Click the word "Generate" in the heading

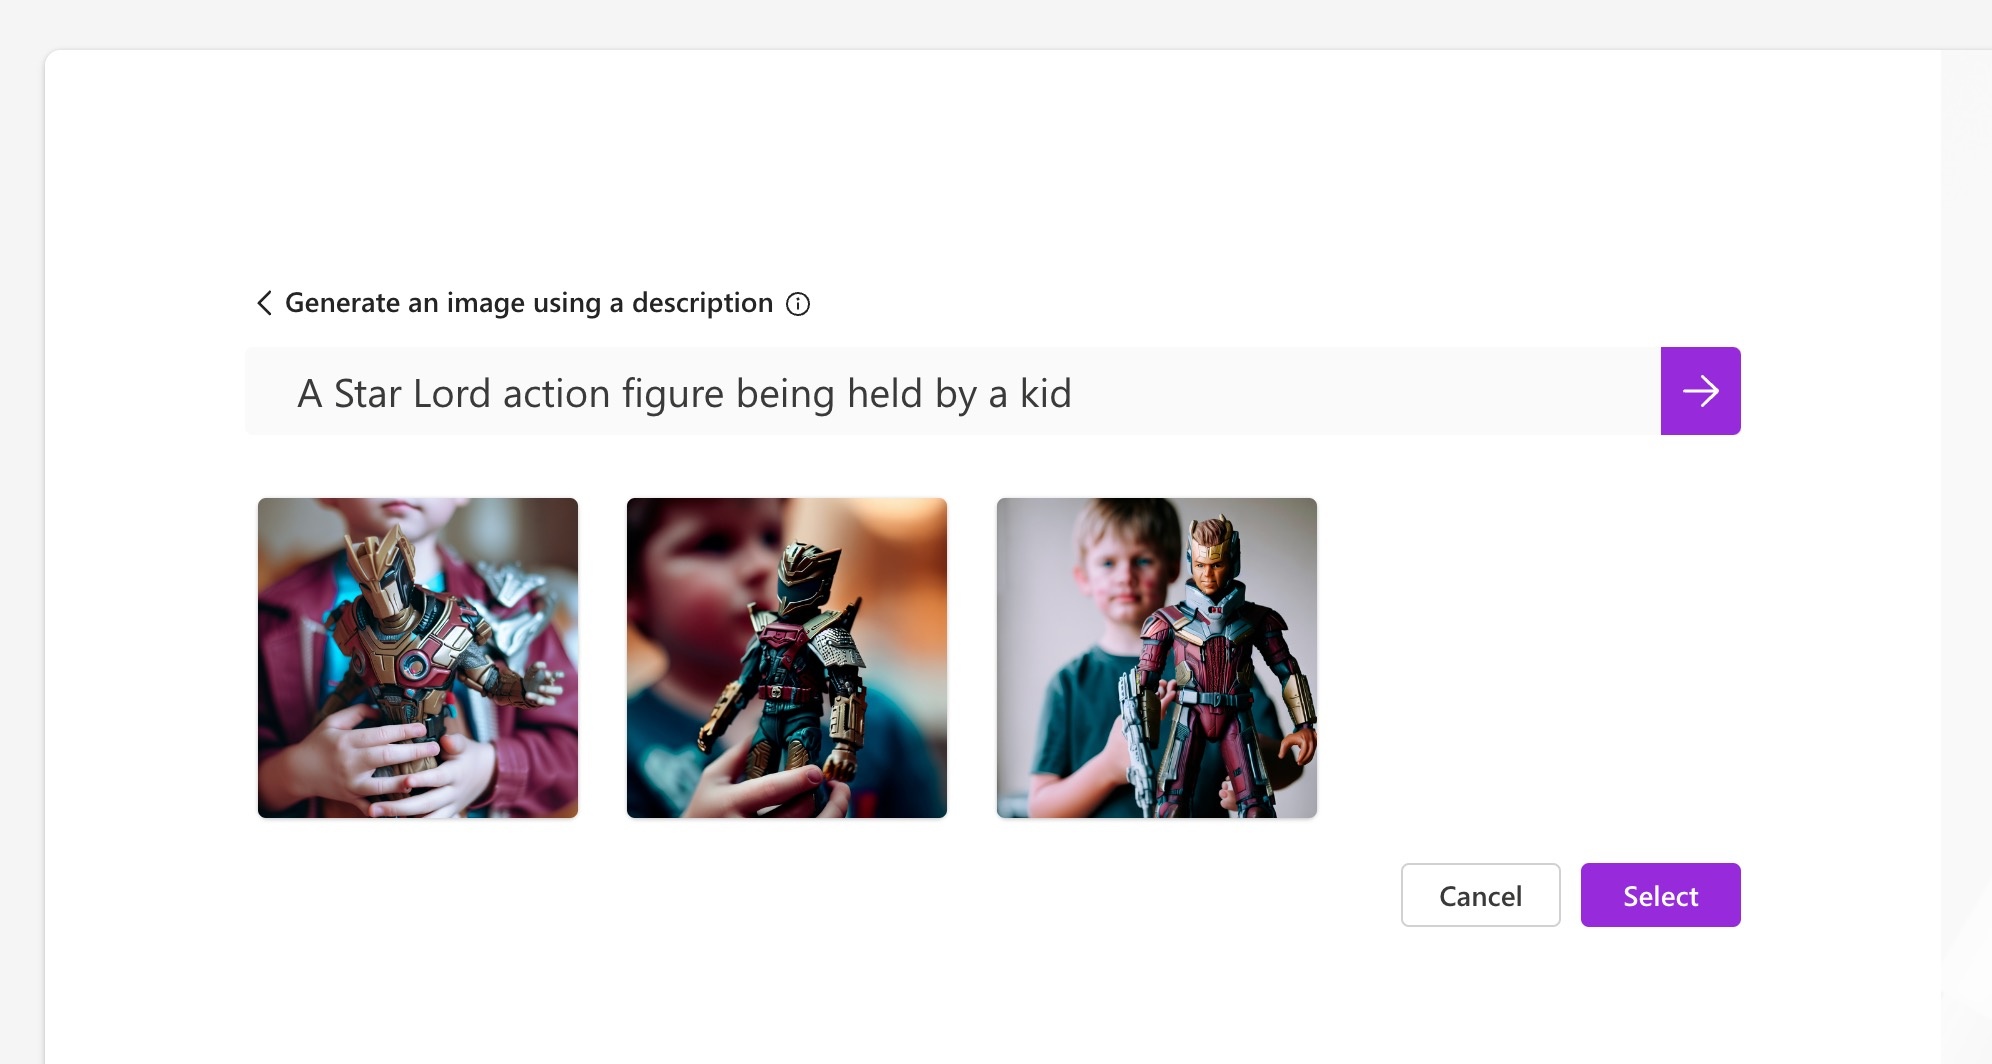click(343, 303)
